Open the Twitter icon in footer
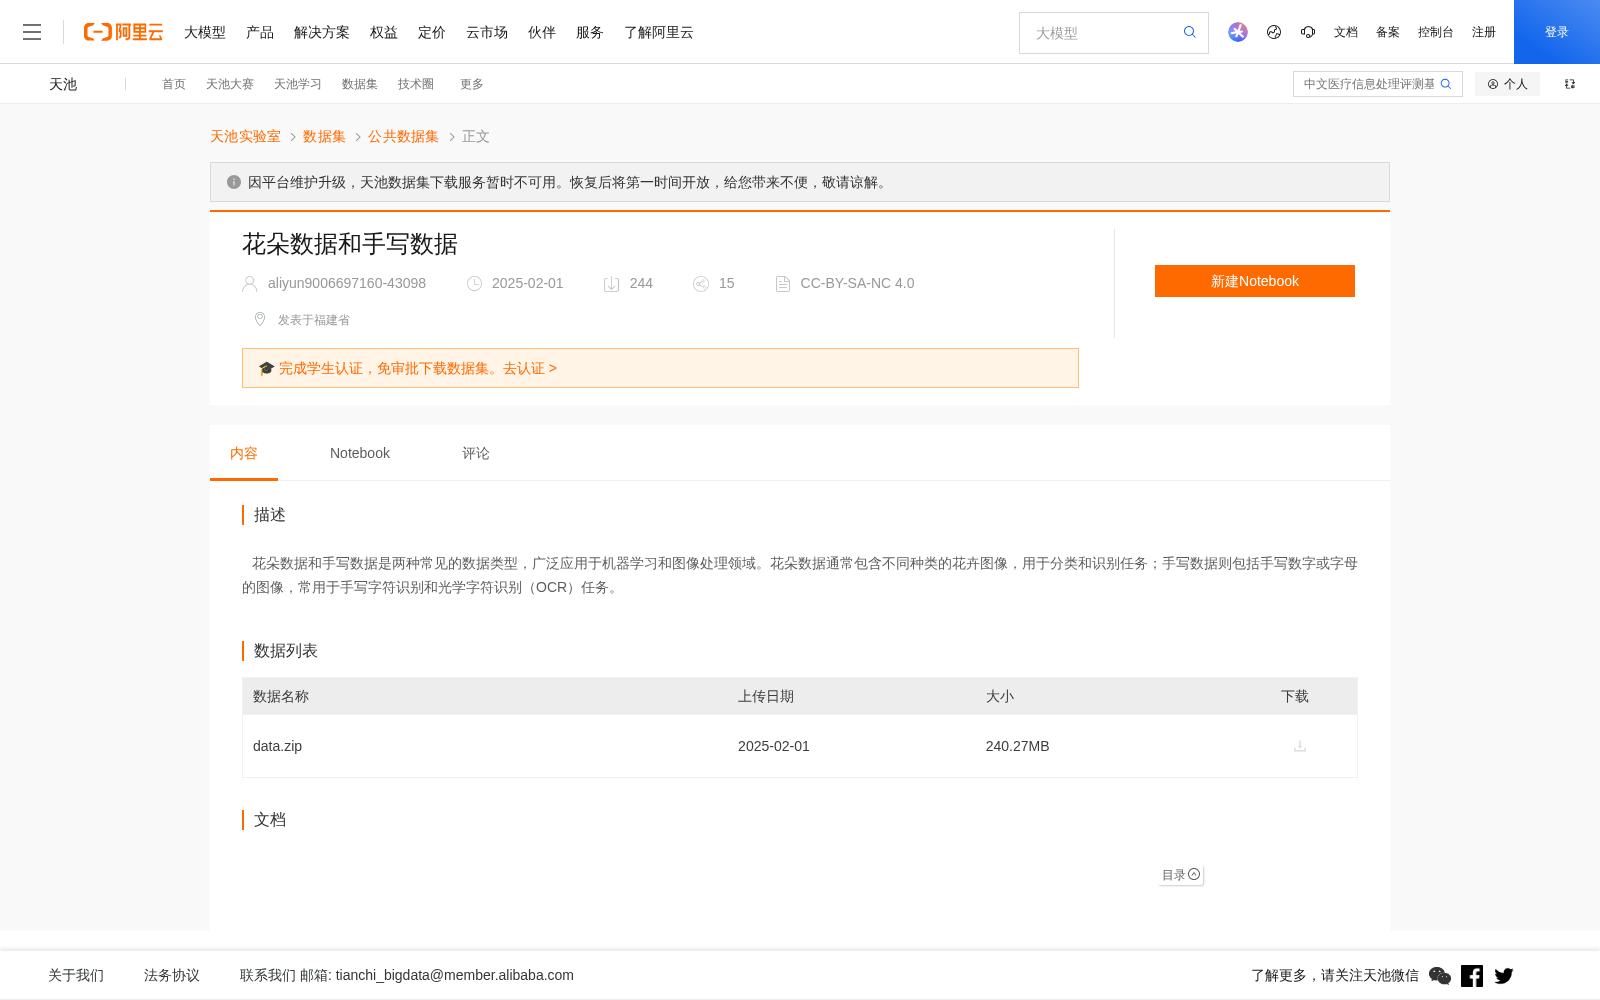Viewport: 1600px width, 1000px height. click(1504, 976)
